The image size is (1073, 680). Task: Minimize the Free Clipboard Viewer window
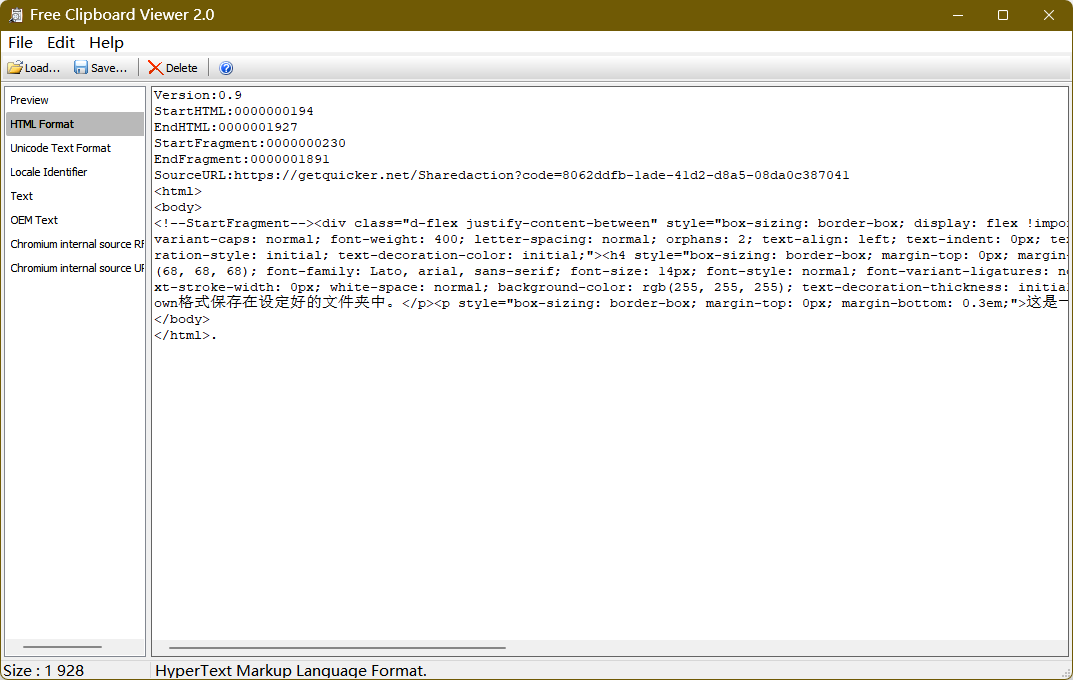(958, 15)
